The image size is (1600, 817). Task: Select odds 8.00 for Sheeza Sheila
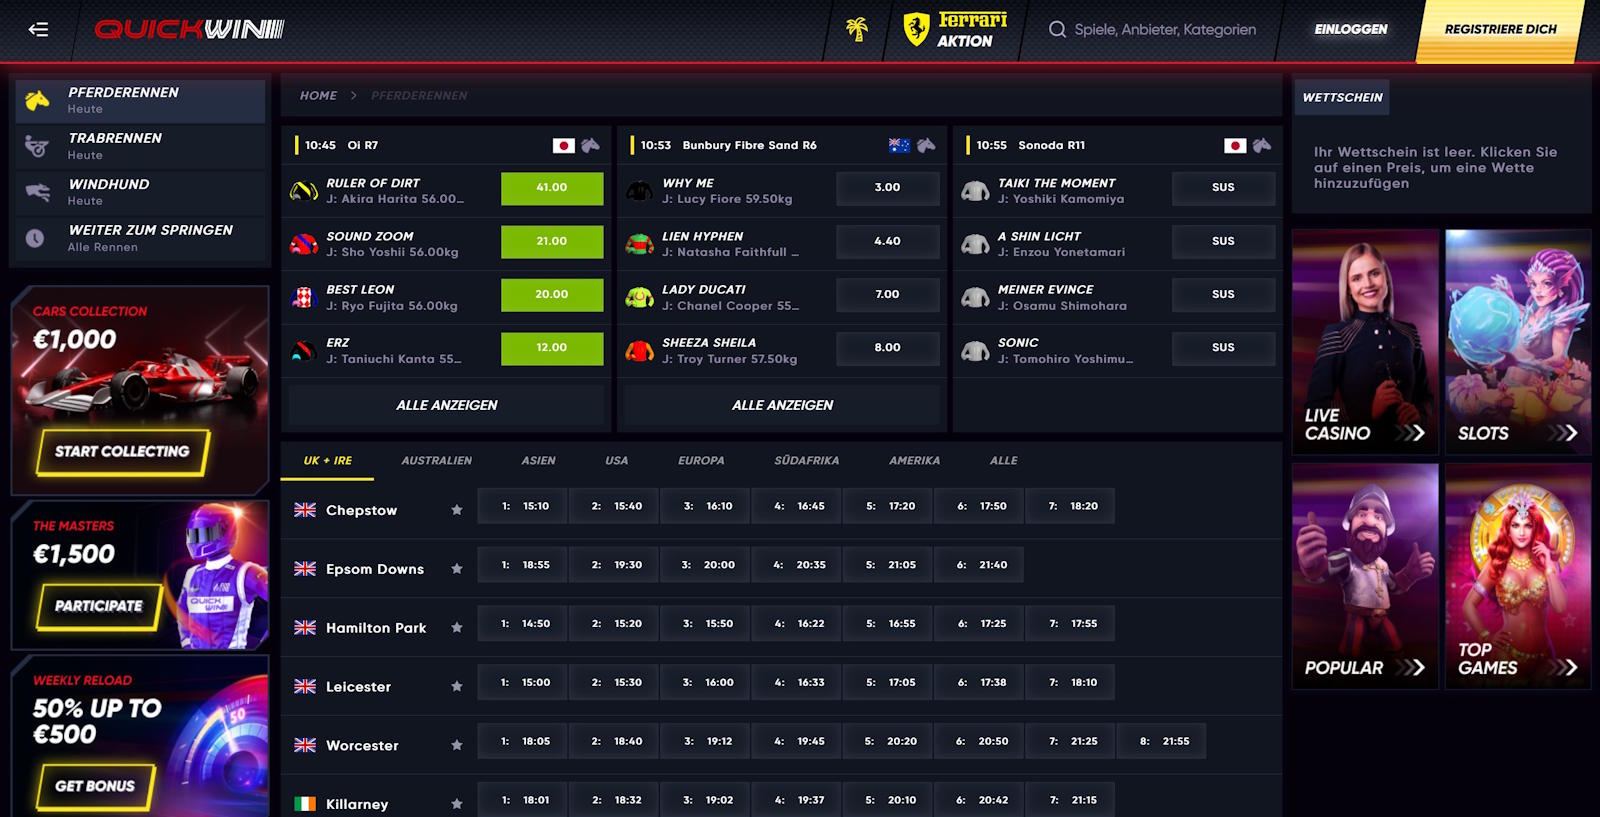(888, 348)
